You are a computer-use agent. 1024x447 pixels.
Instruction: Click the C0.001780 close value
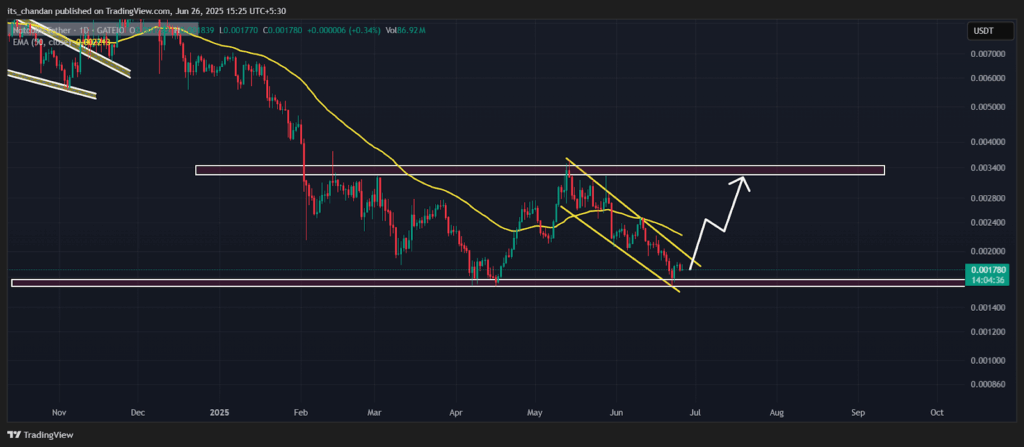coord(285,30)
